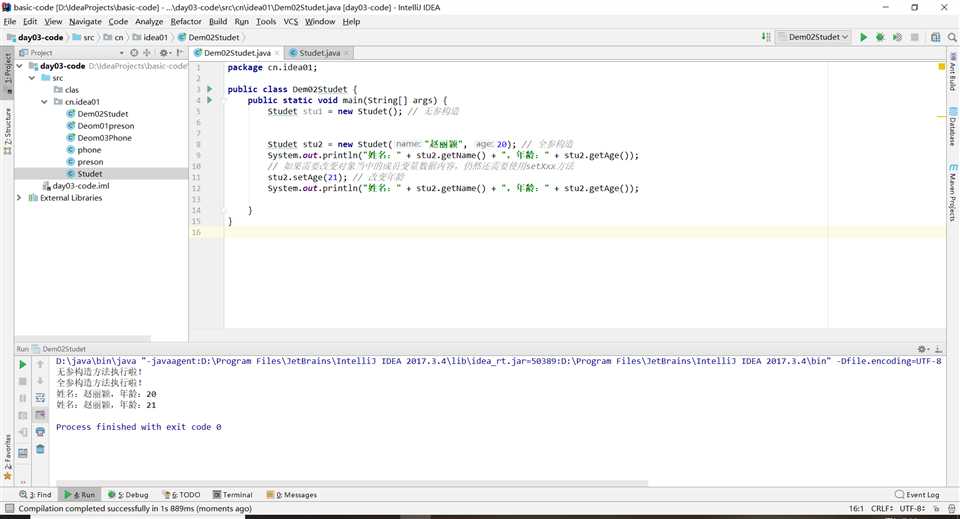960x519 pixels.
Task: Click tool window quick access icon bottom-left
Action: tap(9, 509)
